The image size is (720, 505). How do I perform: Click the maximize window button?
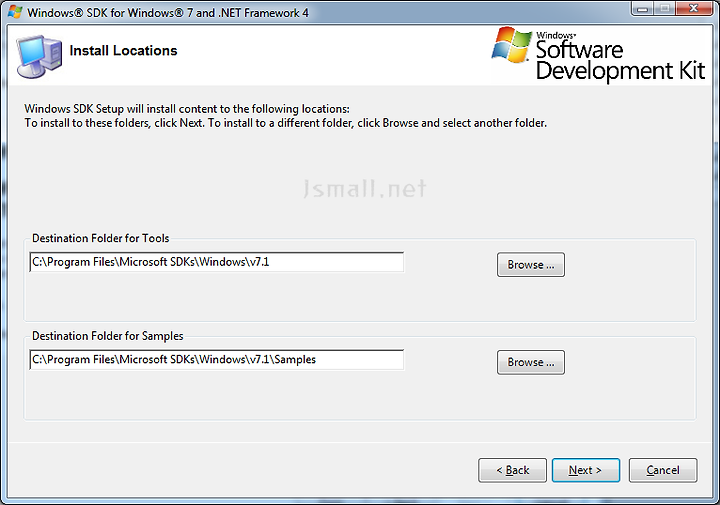tap(664, 9)
